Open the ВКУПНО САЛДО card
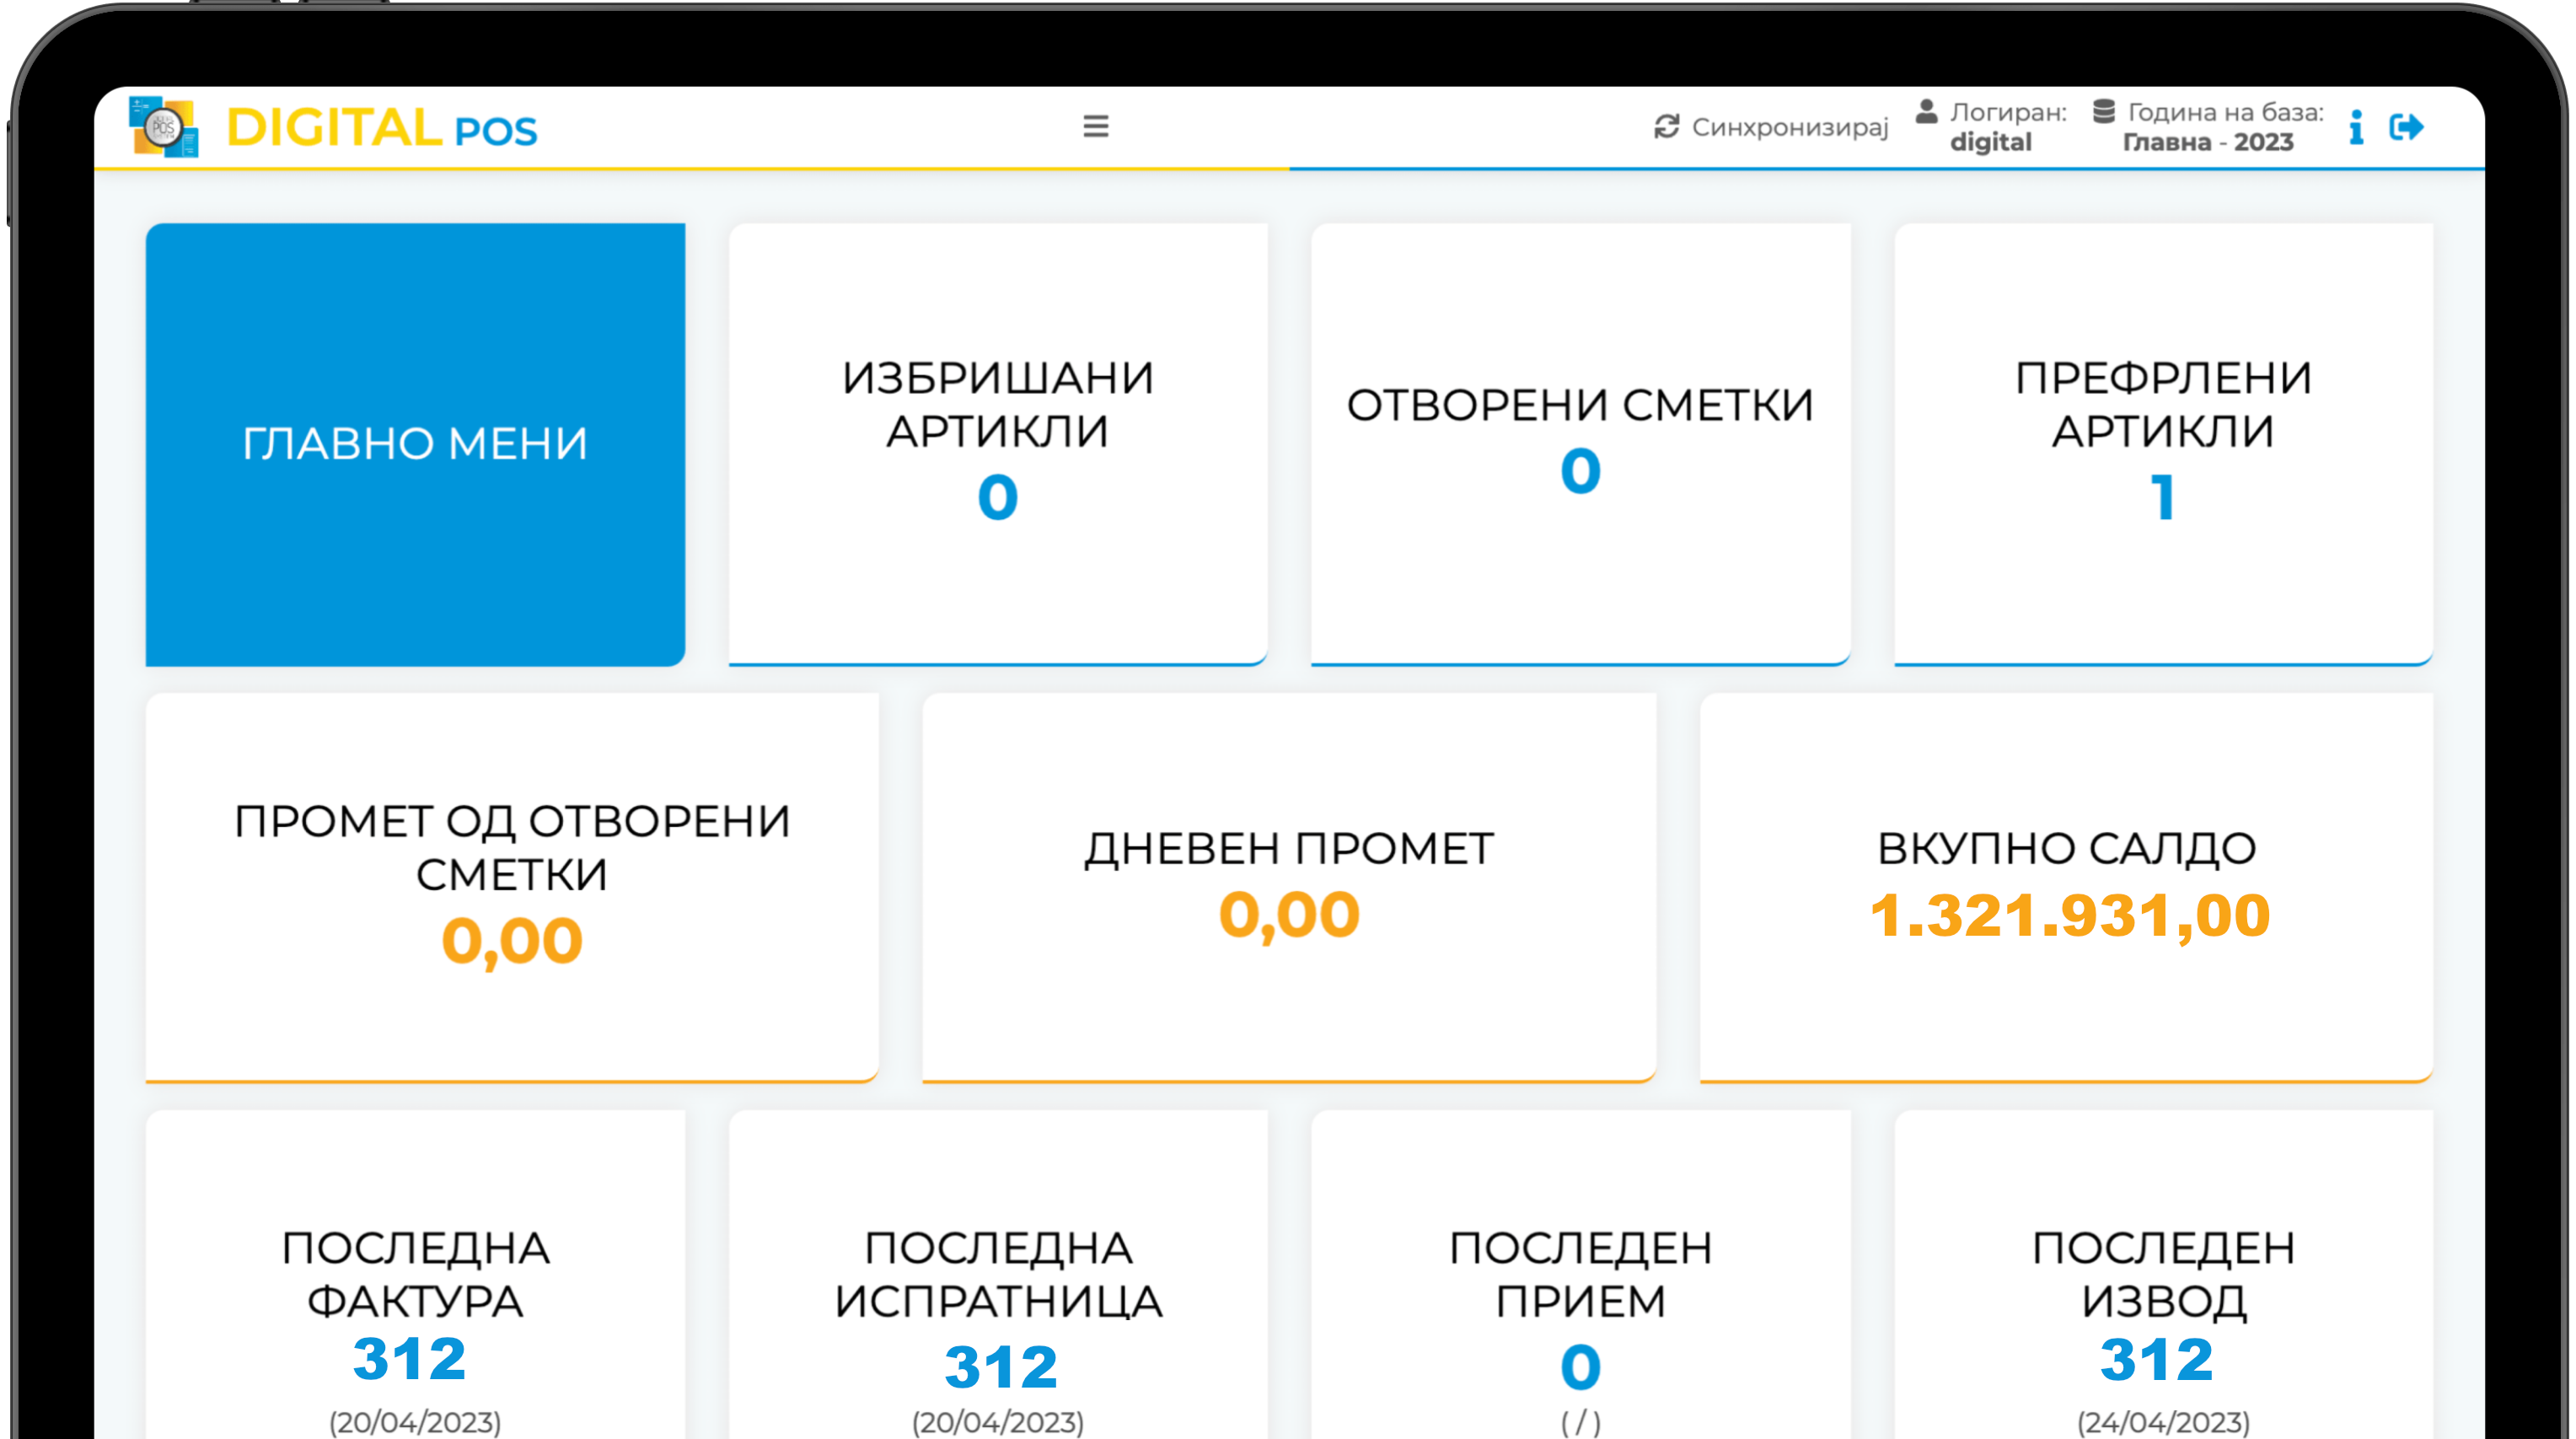 click(x=2066, y=888)
